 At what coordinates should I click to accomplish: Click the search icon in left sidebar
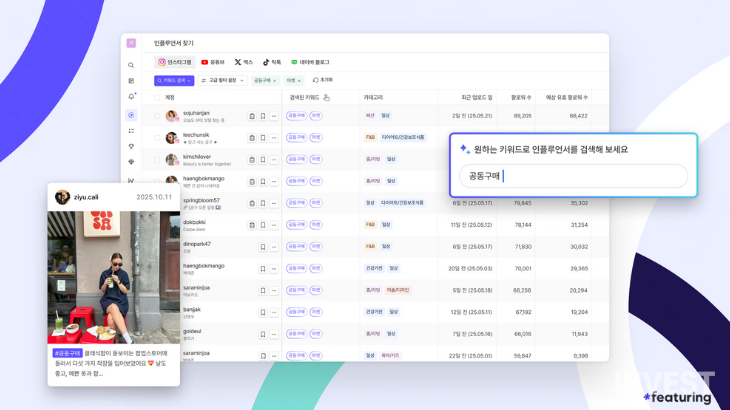click(x=131, y=63)
